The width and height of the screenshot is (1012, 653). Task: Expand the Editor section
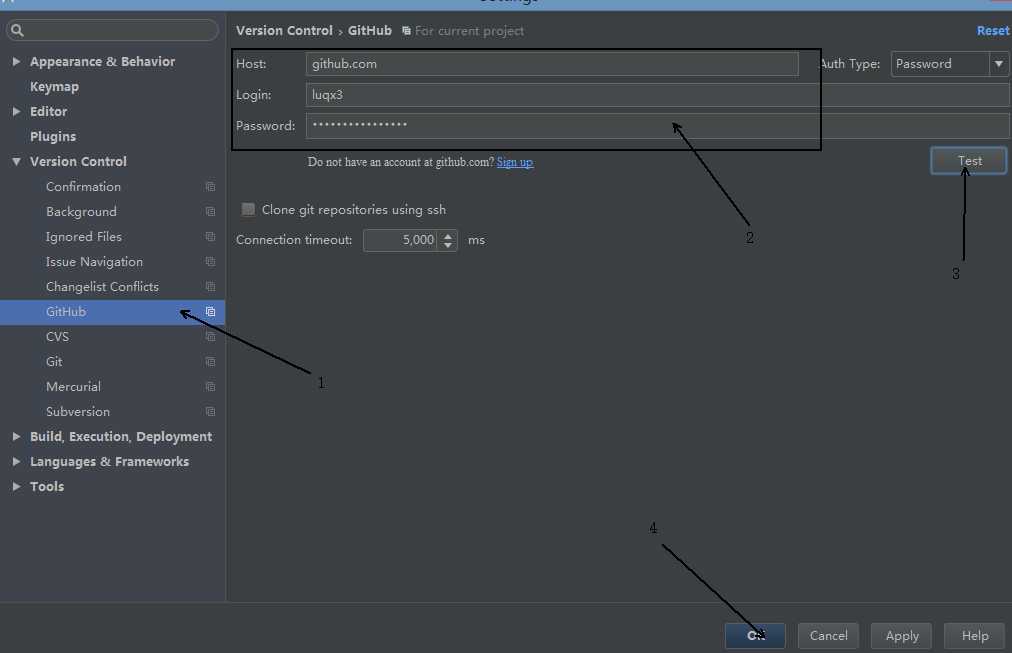tap(16, 111)
